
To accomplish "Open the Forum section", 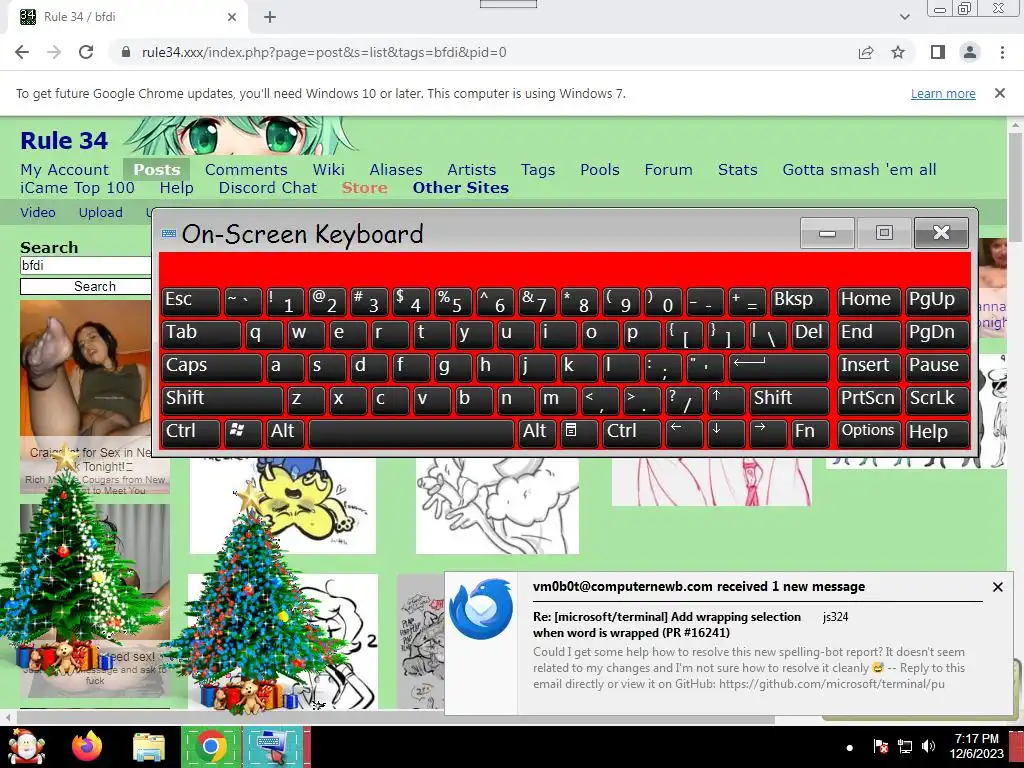I will click(x=669, y=170).
